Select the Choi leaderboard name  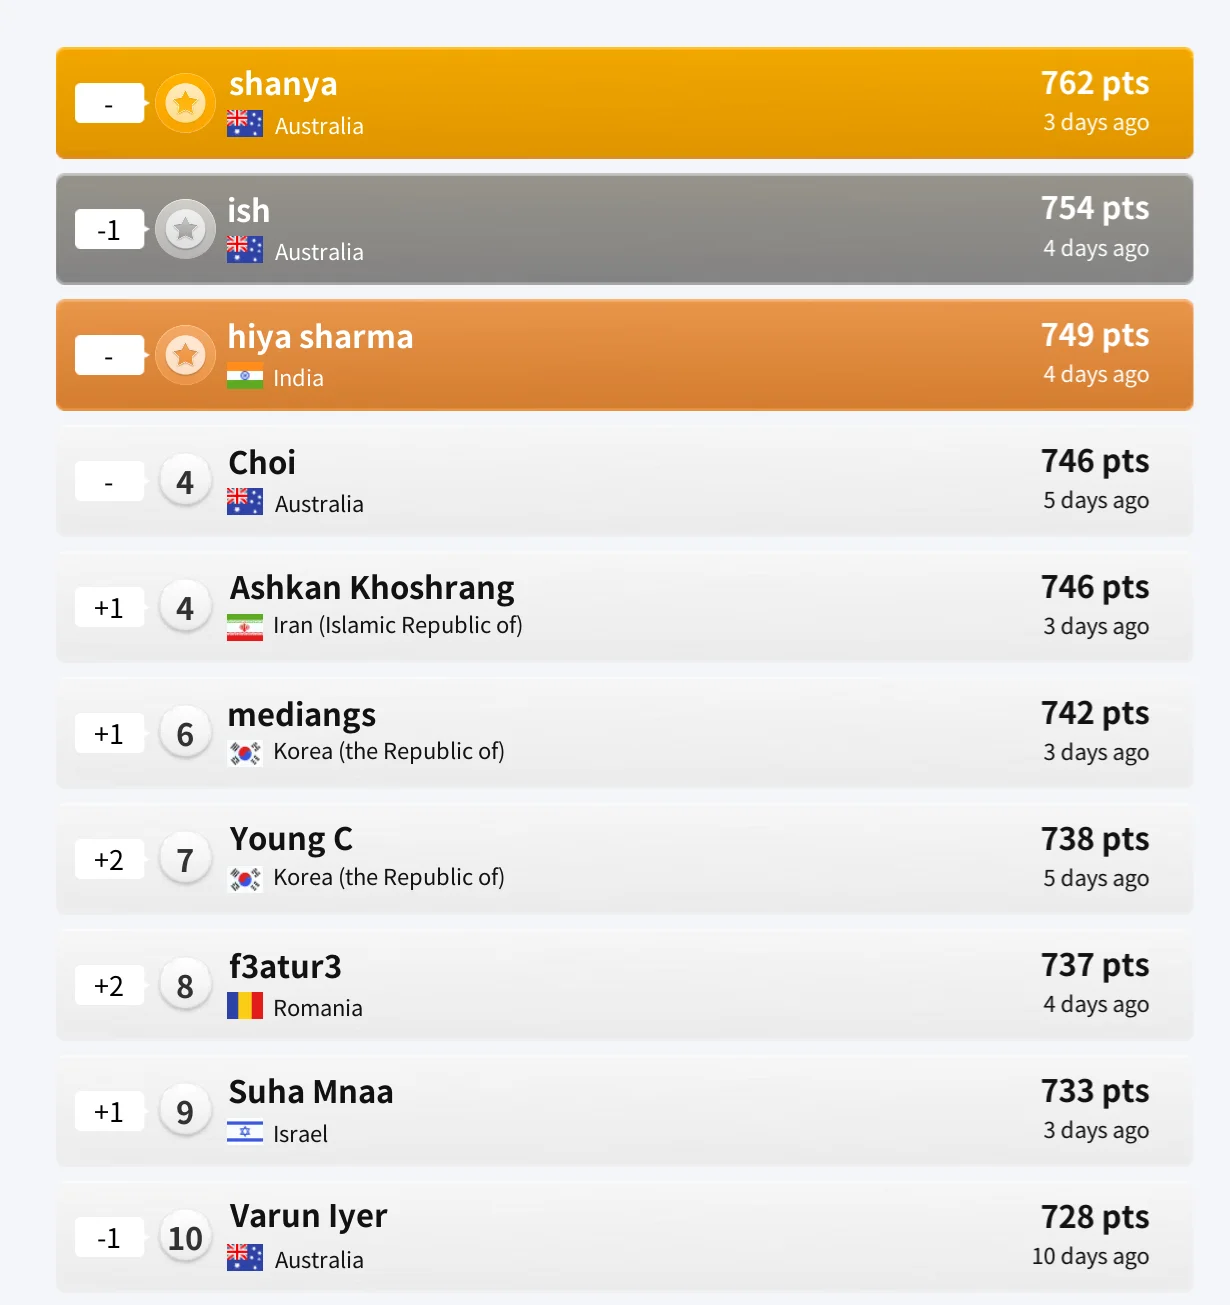[262, 463]
